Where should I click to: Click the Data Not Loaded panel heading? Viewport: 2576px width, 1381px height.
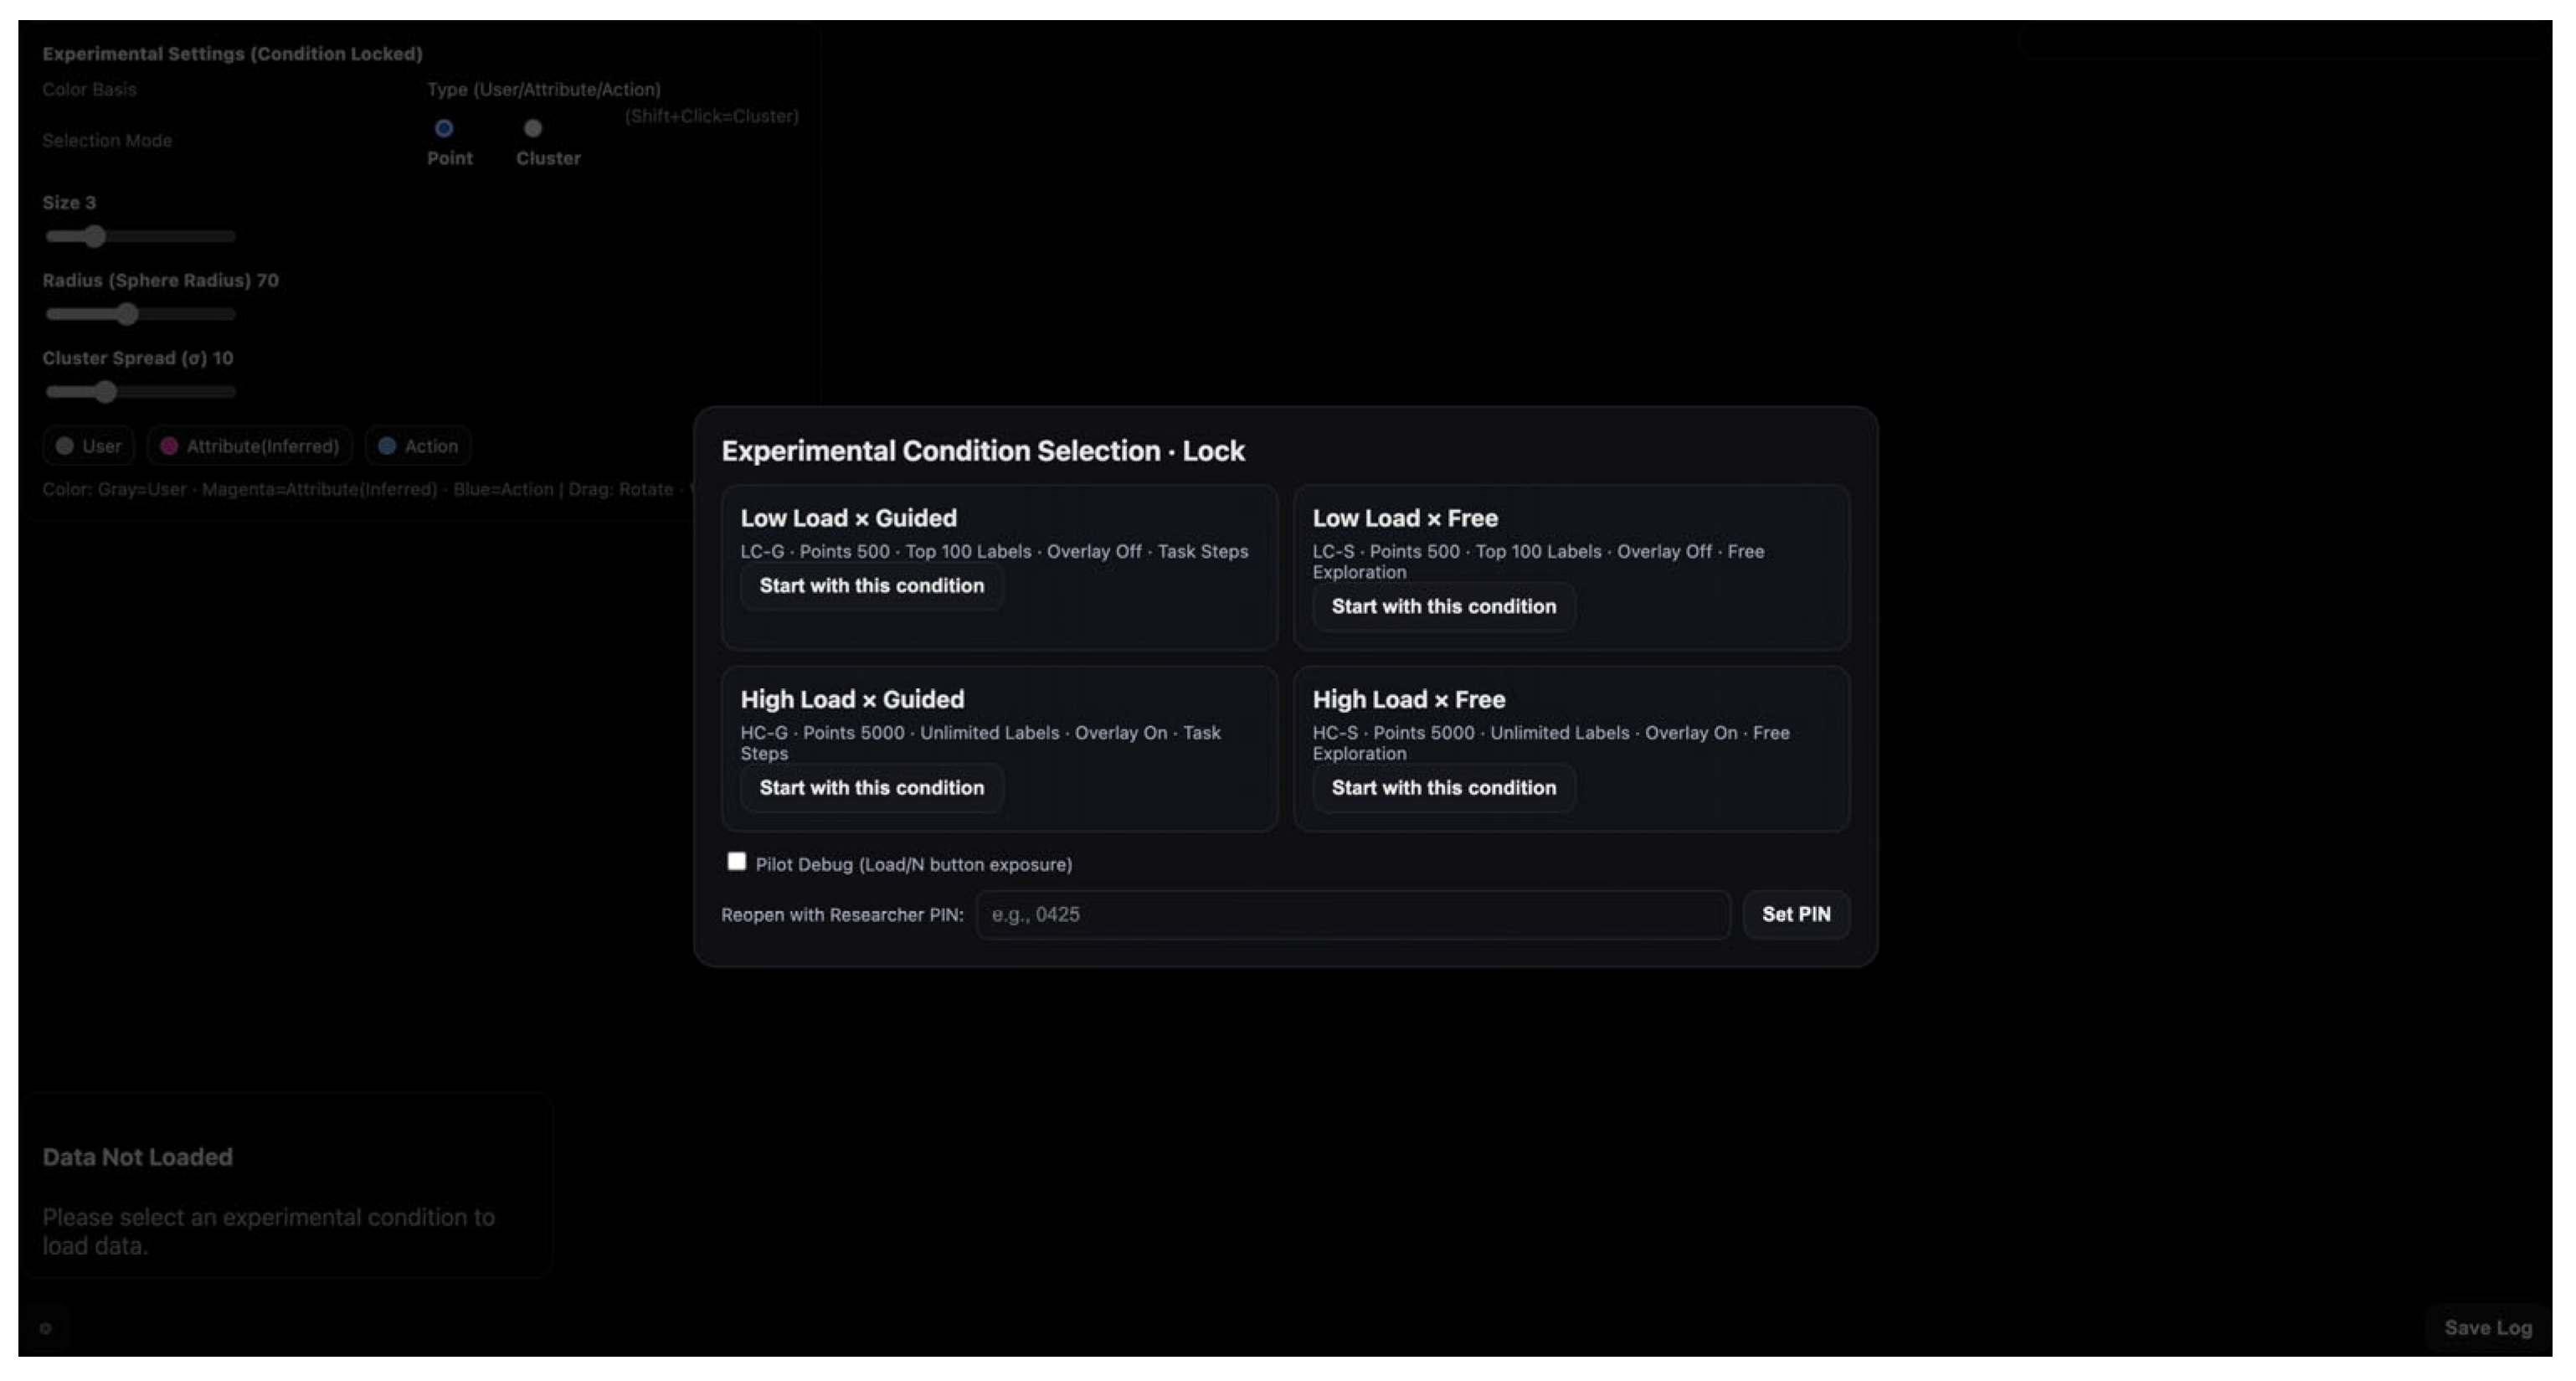click(137, 1157)
